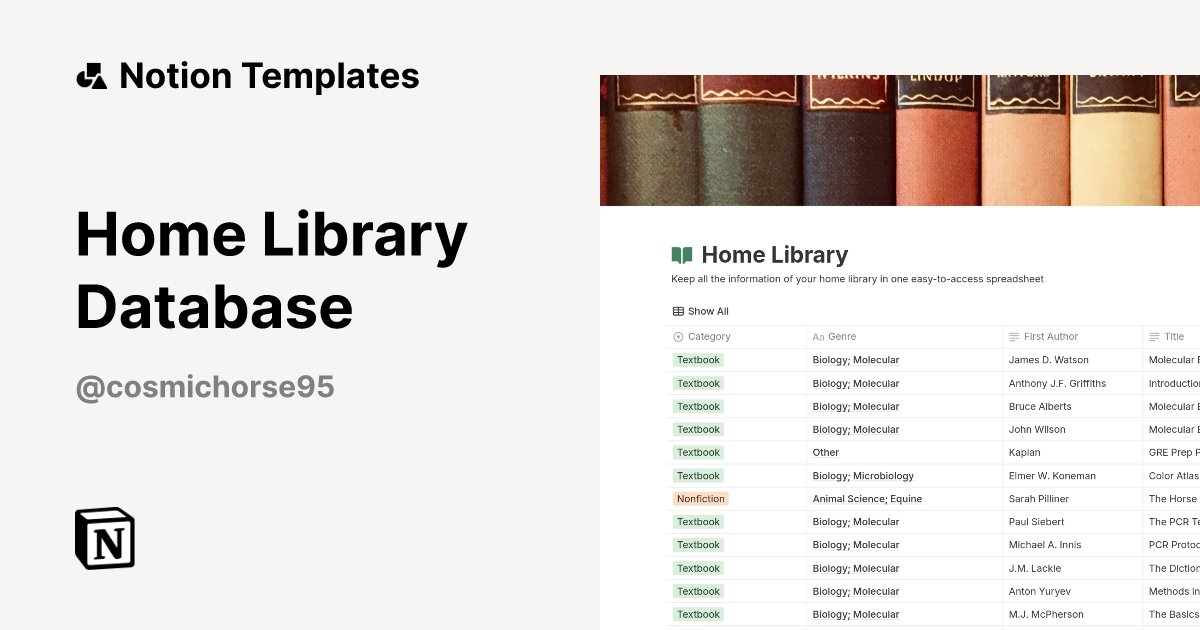Screen dimensions: 1200x630
Task: Select the Nonfiction tag in the Category column
Action: [700, 498]
